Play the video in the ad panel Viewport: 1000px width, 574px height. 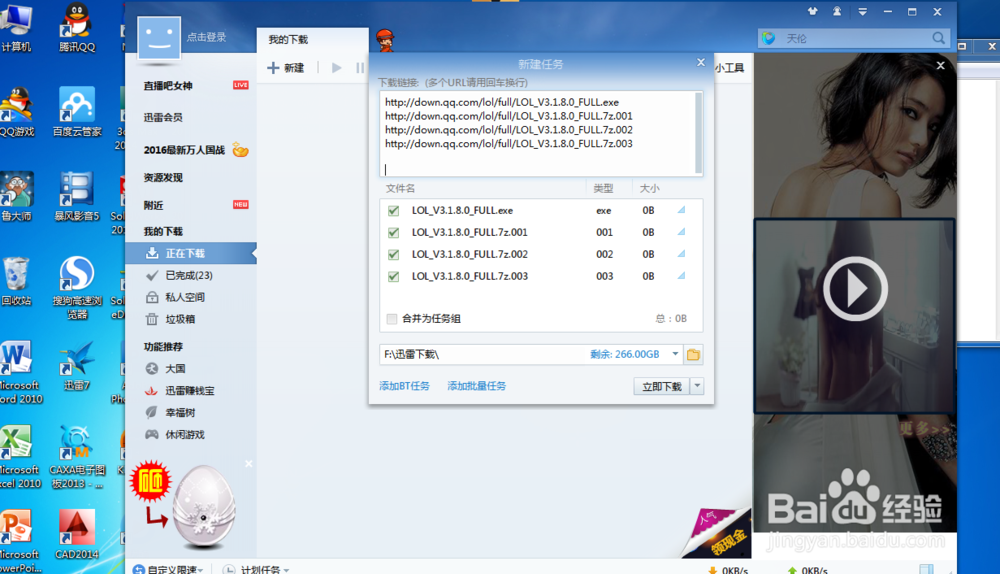[855, 289]
